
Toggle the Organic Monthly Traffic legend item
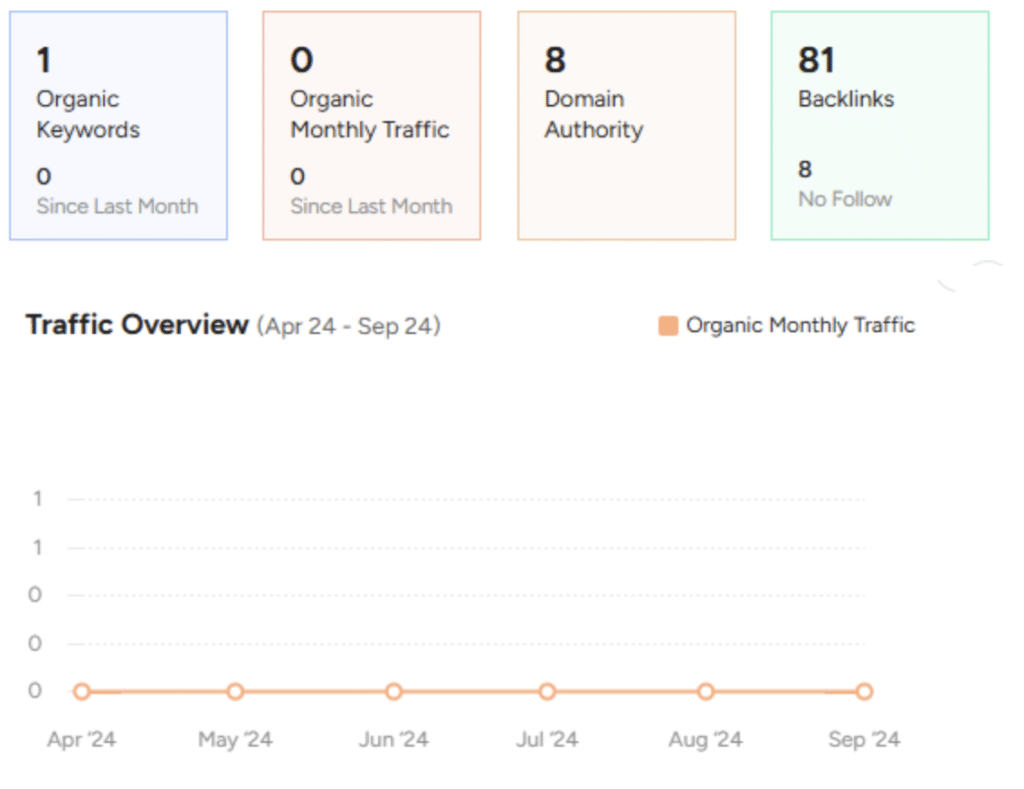[800, 325]
